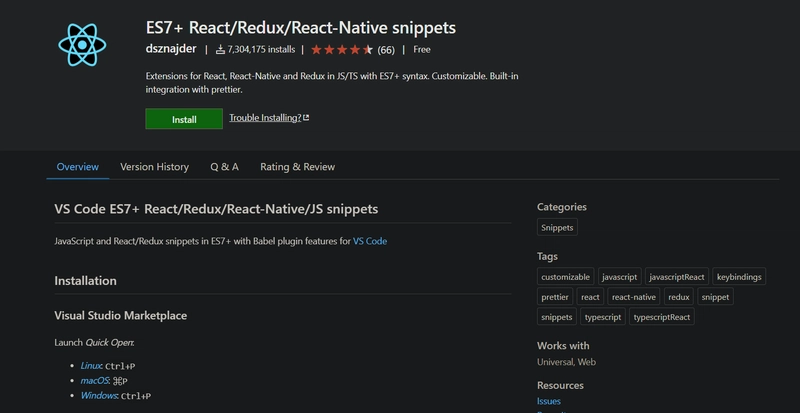The width and height of the screenshot is (800, 413).
Task: Click the Install button
Action: point(184,119)
